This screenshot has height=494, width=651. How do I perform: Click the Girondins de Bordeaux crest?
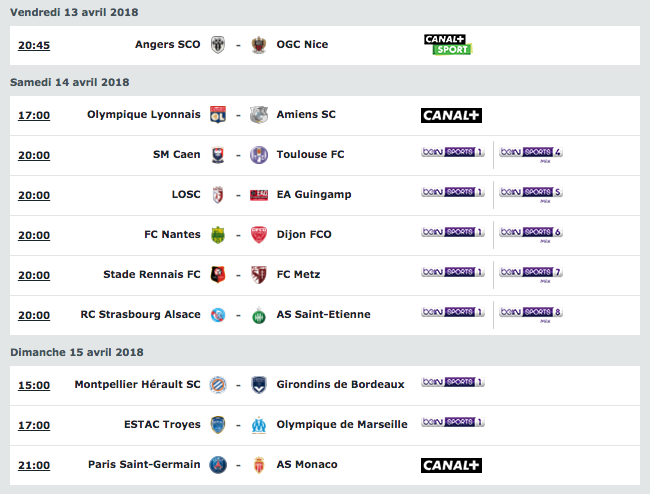259,385
